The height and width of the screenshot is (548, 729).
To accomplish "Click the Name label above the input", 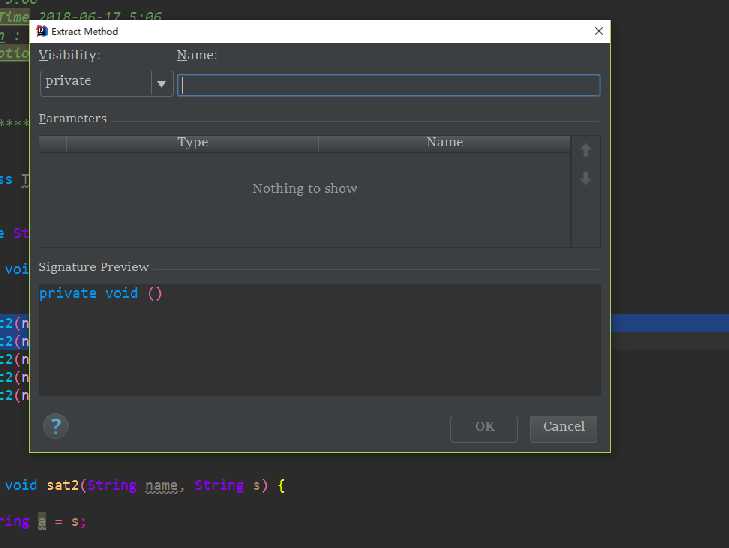I will 196,55.
